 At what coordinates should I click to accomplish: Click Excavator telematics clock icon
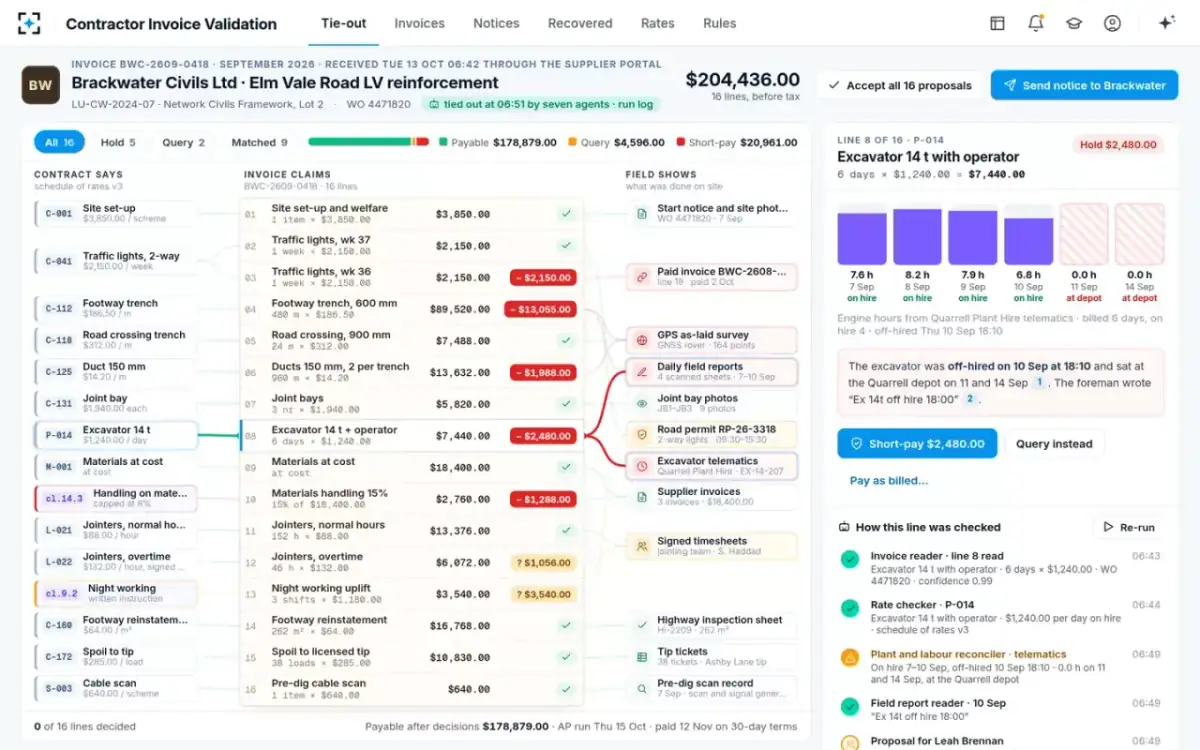click(642, 466)
